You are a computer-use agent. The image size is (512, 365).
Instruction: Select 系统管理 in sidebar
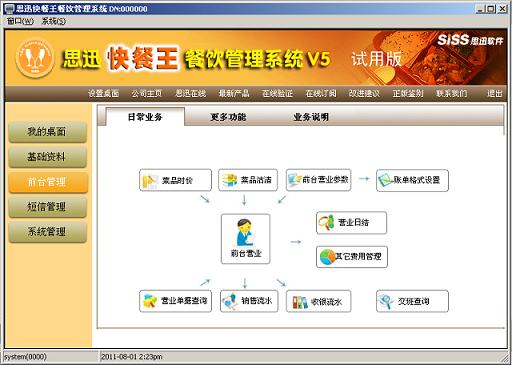tap(47, 232)
